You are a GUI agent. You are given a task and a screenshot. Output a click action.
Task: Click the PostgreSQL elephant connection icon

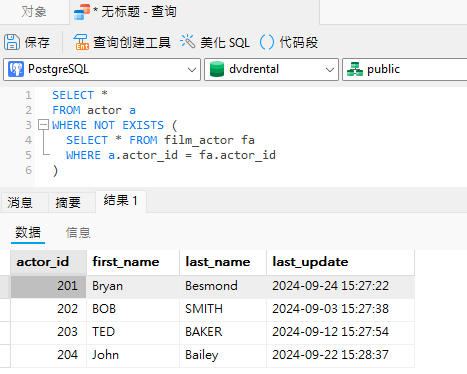[16, 69]
